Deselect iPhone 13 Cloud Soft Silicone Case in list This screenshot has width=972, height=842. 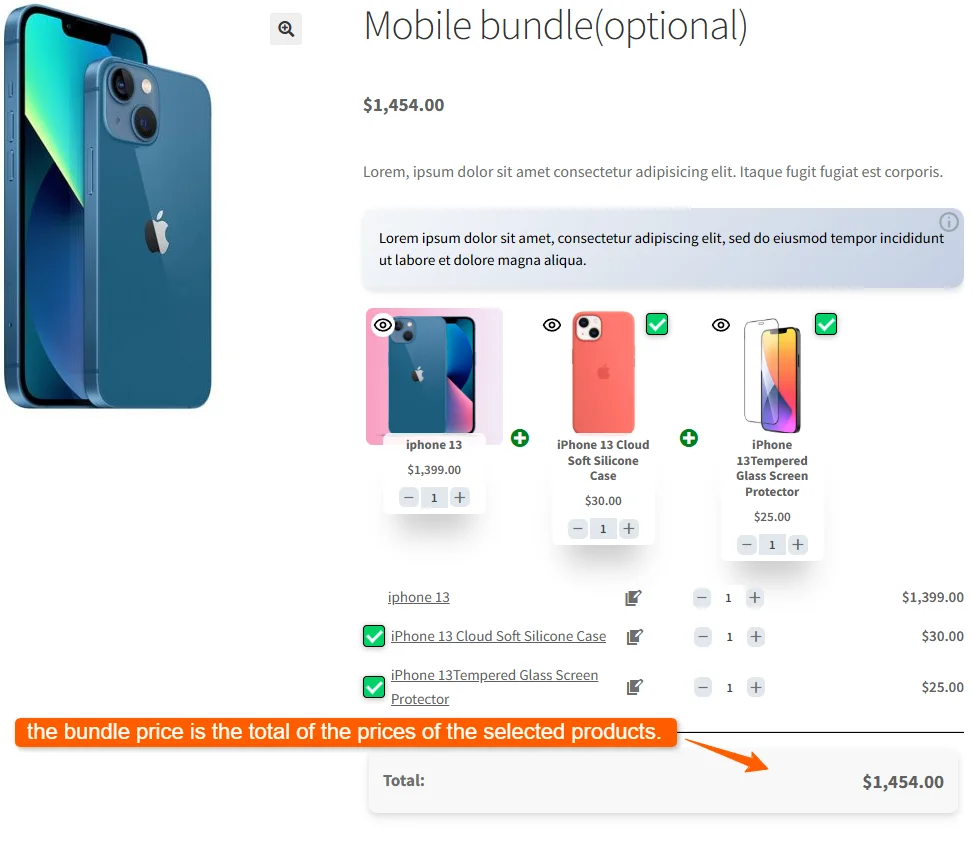coord(374,637)
